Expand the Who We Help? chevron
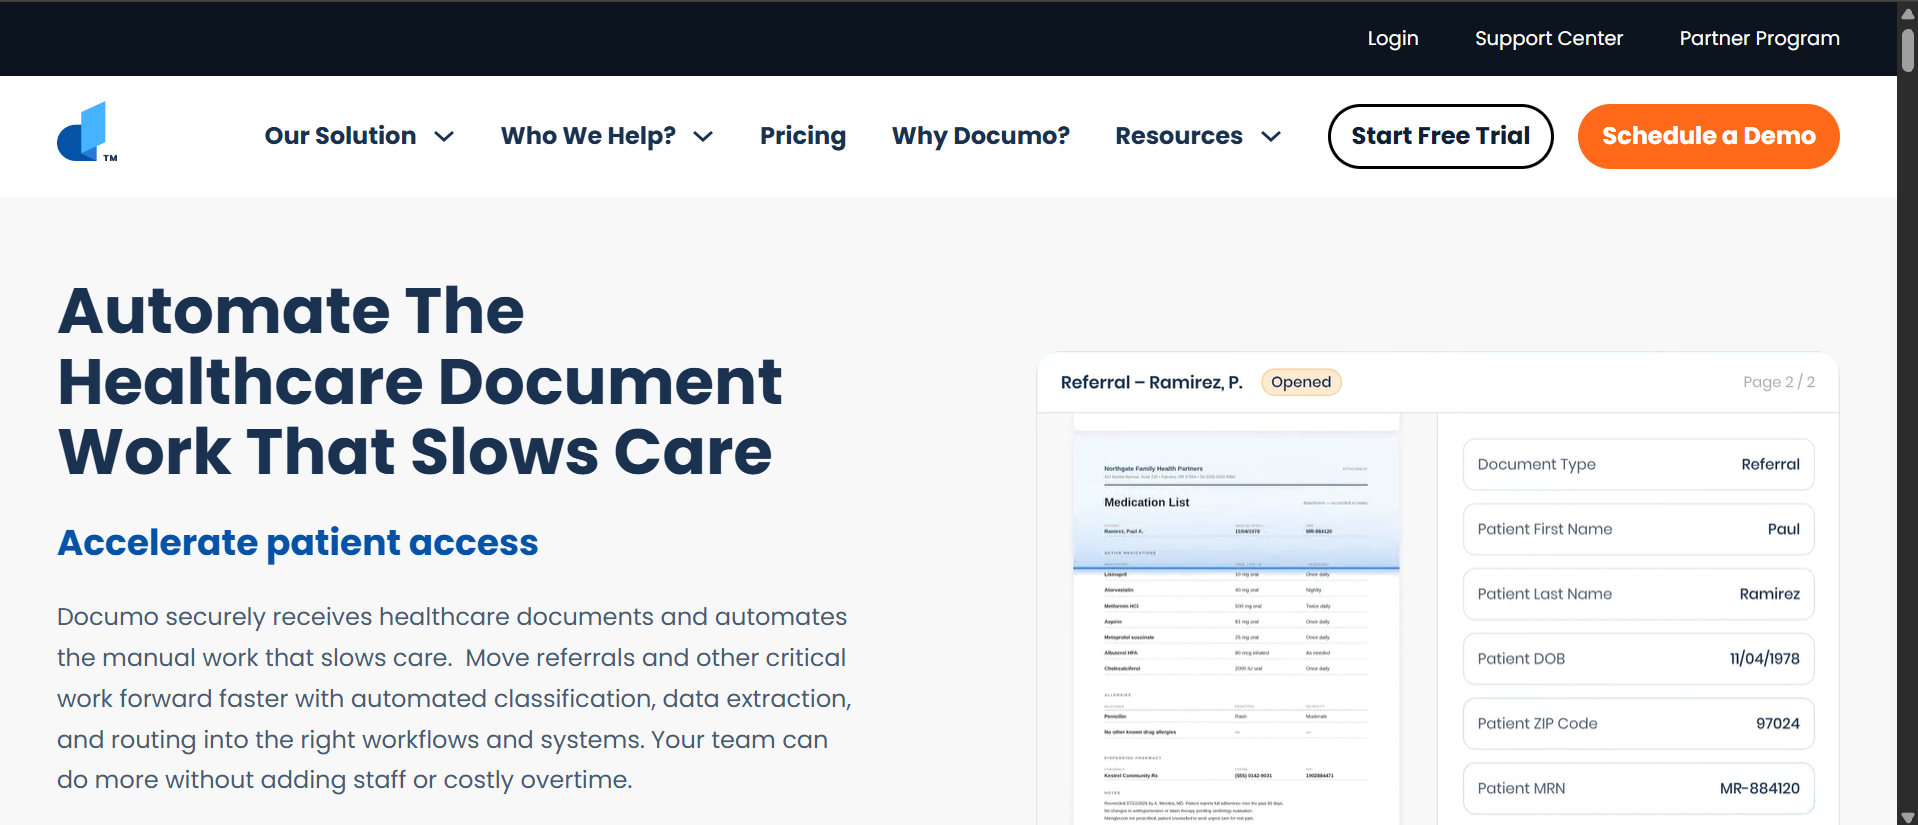The width and height of the screenshot is (1918, 825). point(703,137)
